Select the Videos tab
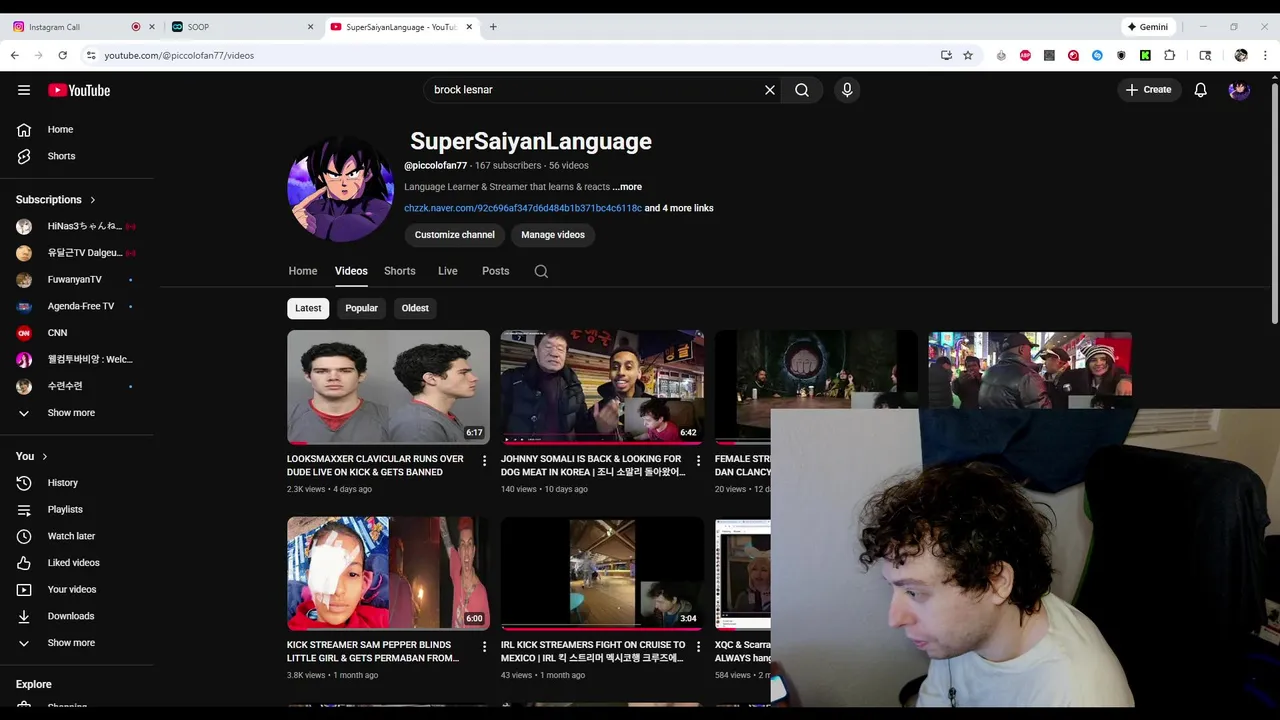The image size is (1280, 720). (x=351, y=271)
